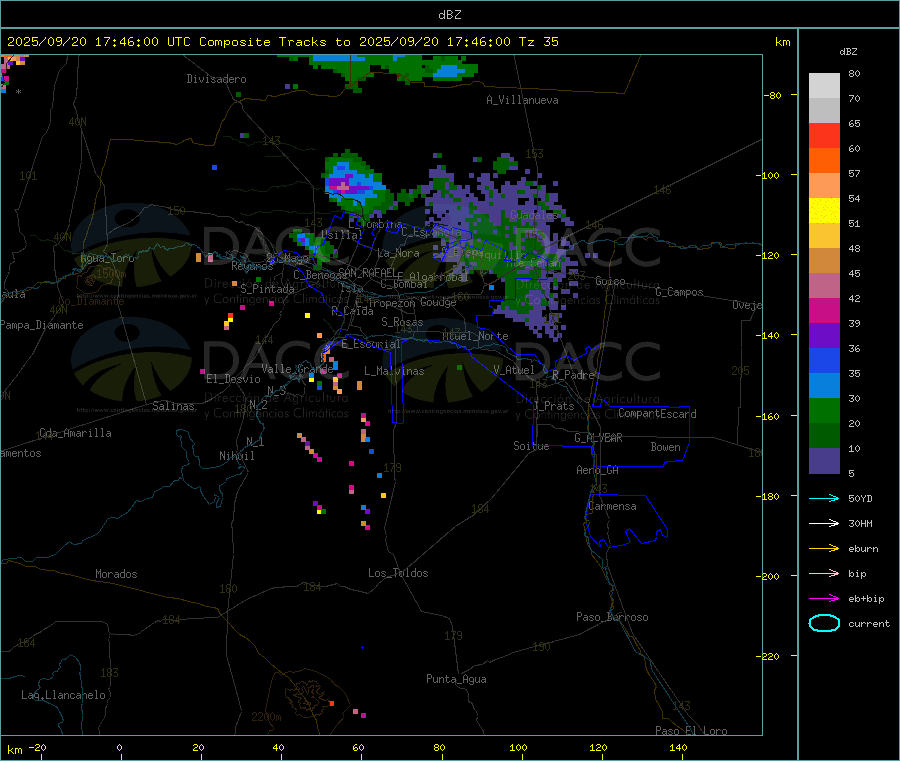Screen dimensions: 900x761
Task: Click the Nihuil map label
Action: tap(236, 456)
